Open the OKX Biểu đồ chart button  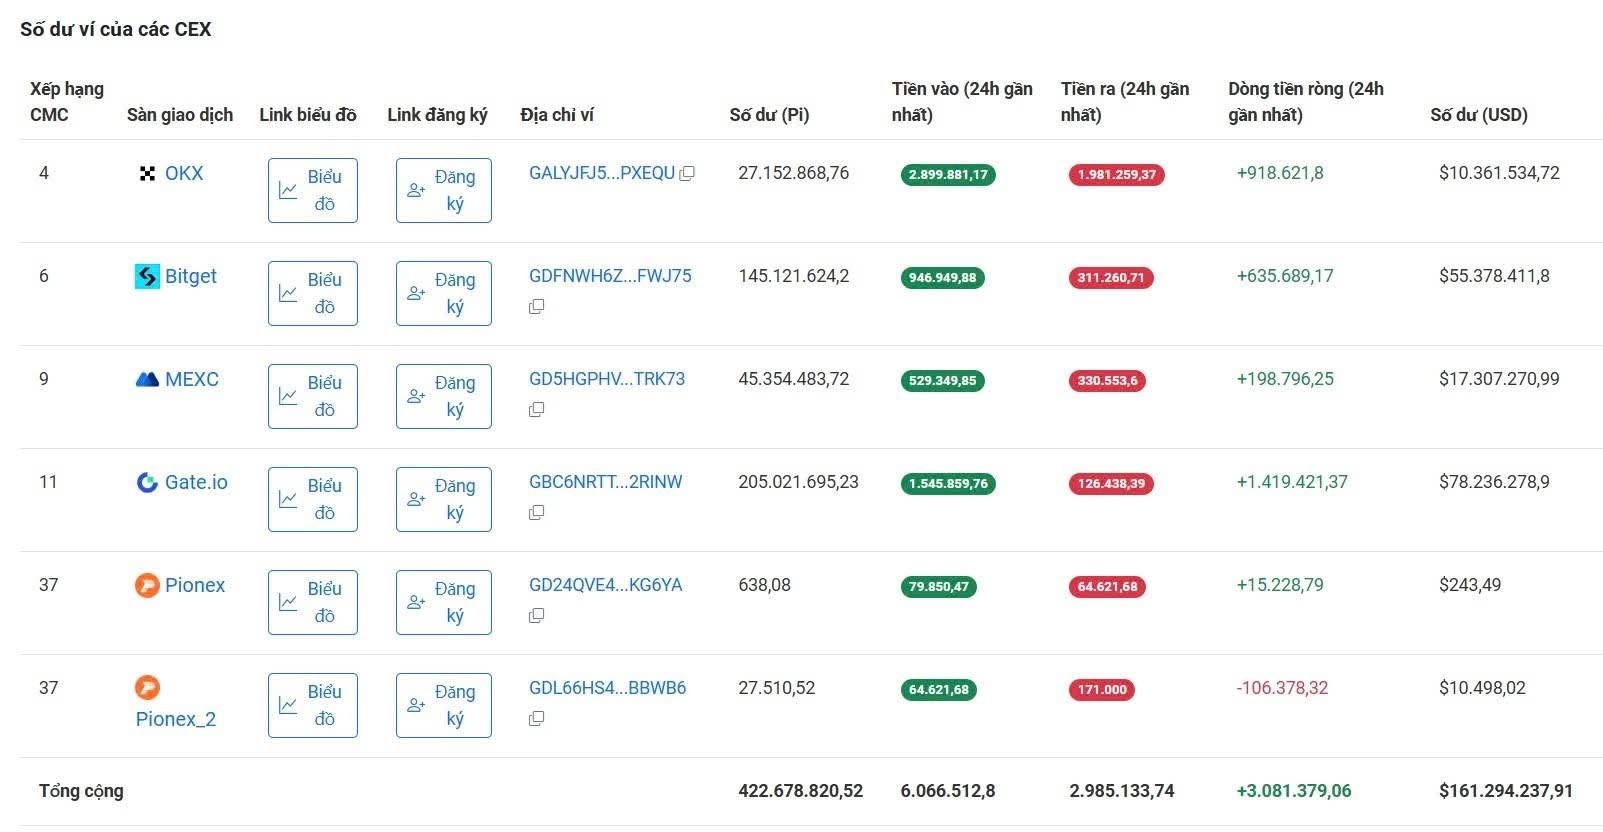(x=313, y=190)
